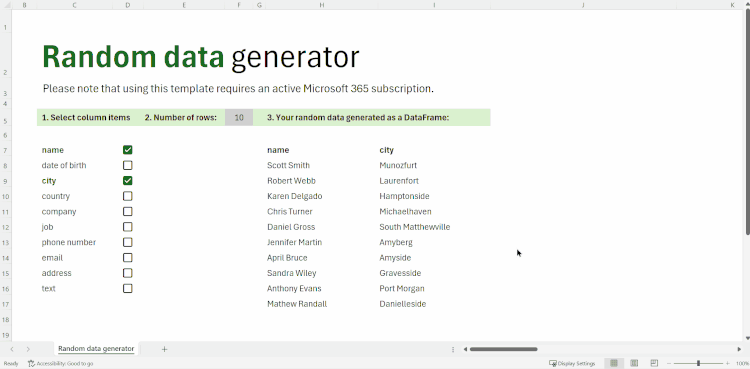Screen dimensions: 750x369
Task: Enable the date of birth checkbox
Action: click(127, 165)
